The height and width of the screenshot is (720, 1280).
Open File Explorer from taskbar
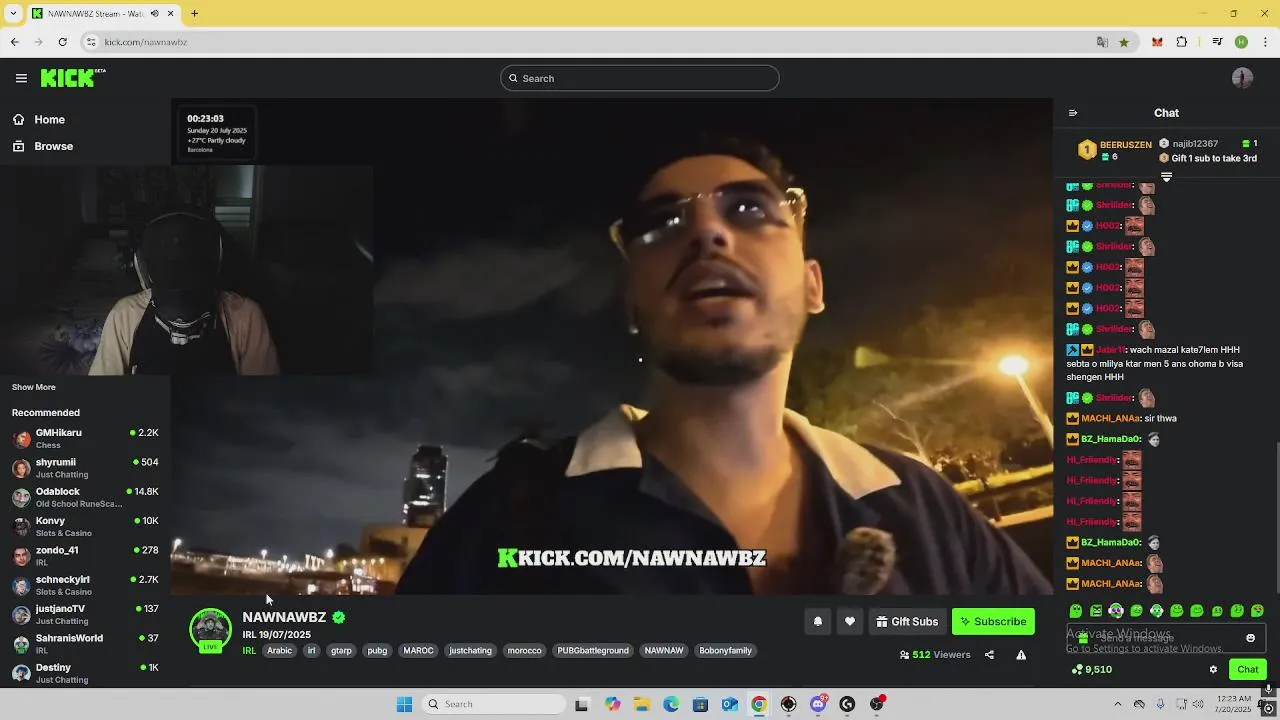point(642,704)
